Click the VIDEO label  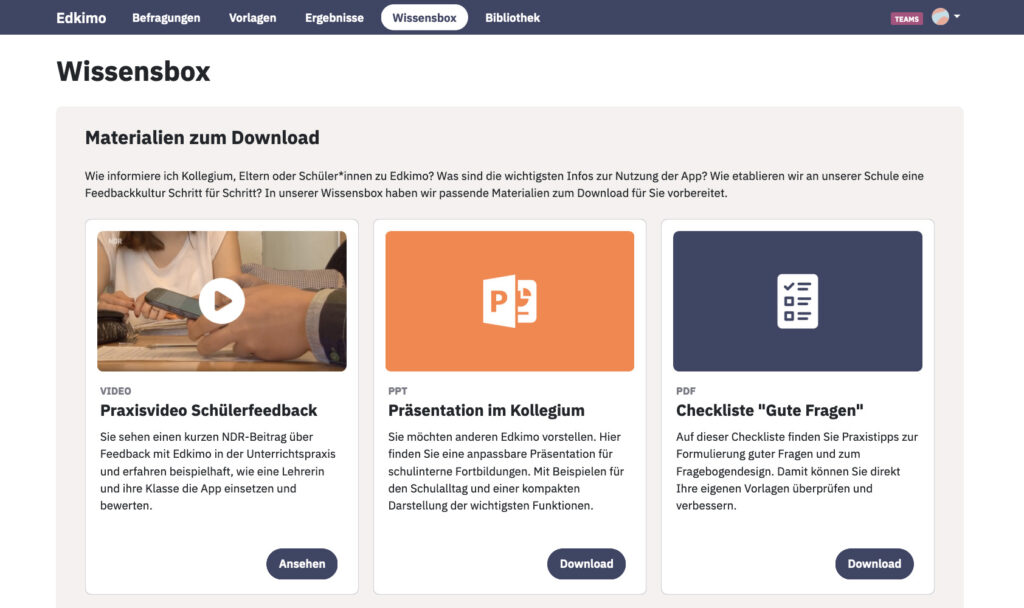(116, 391)
